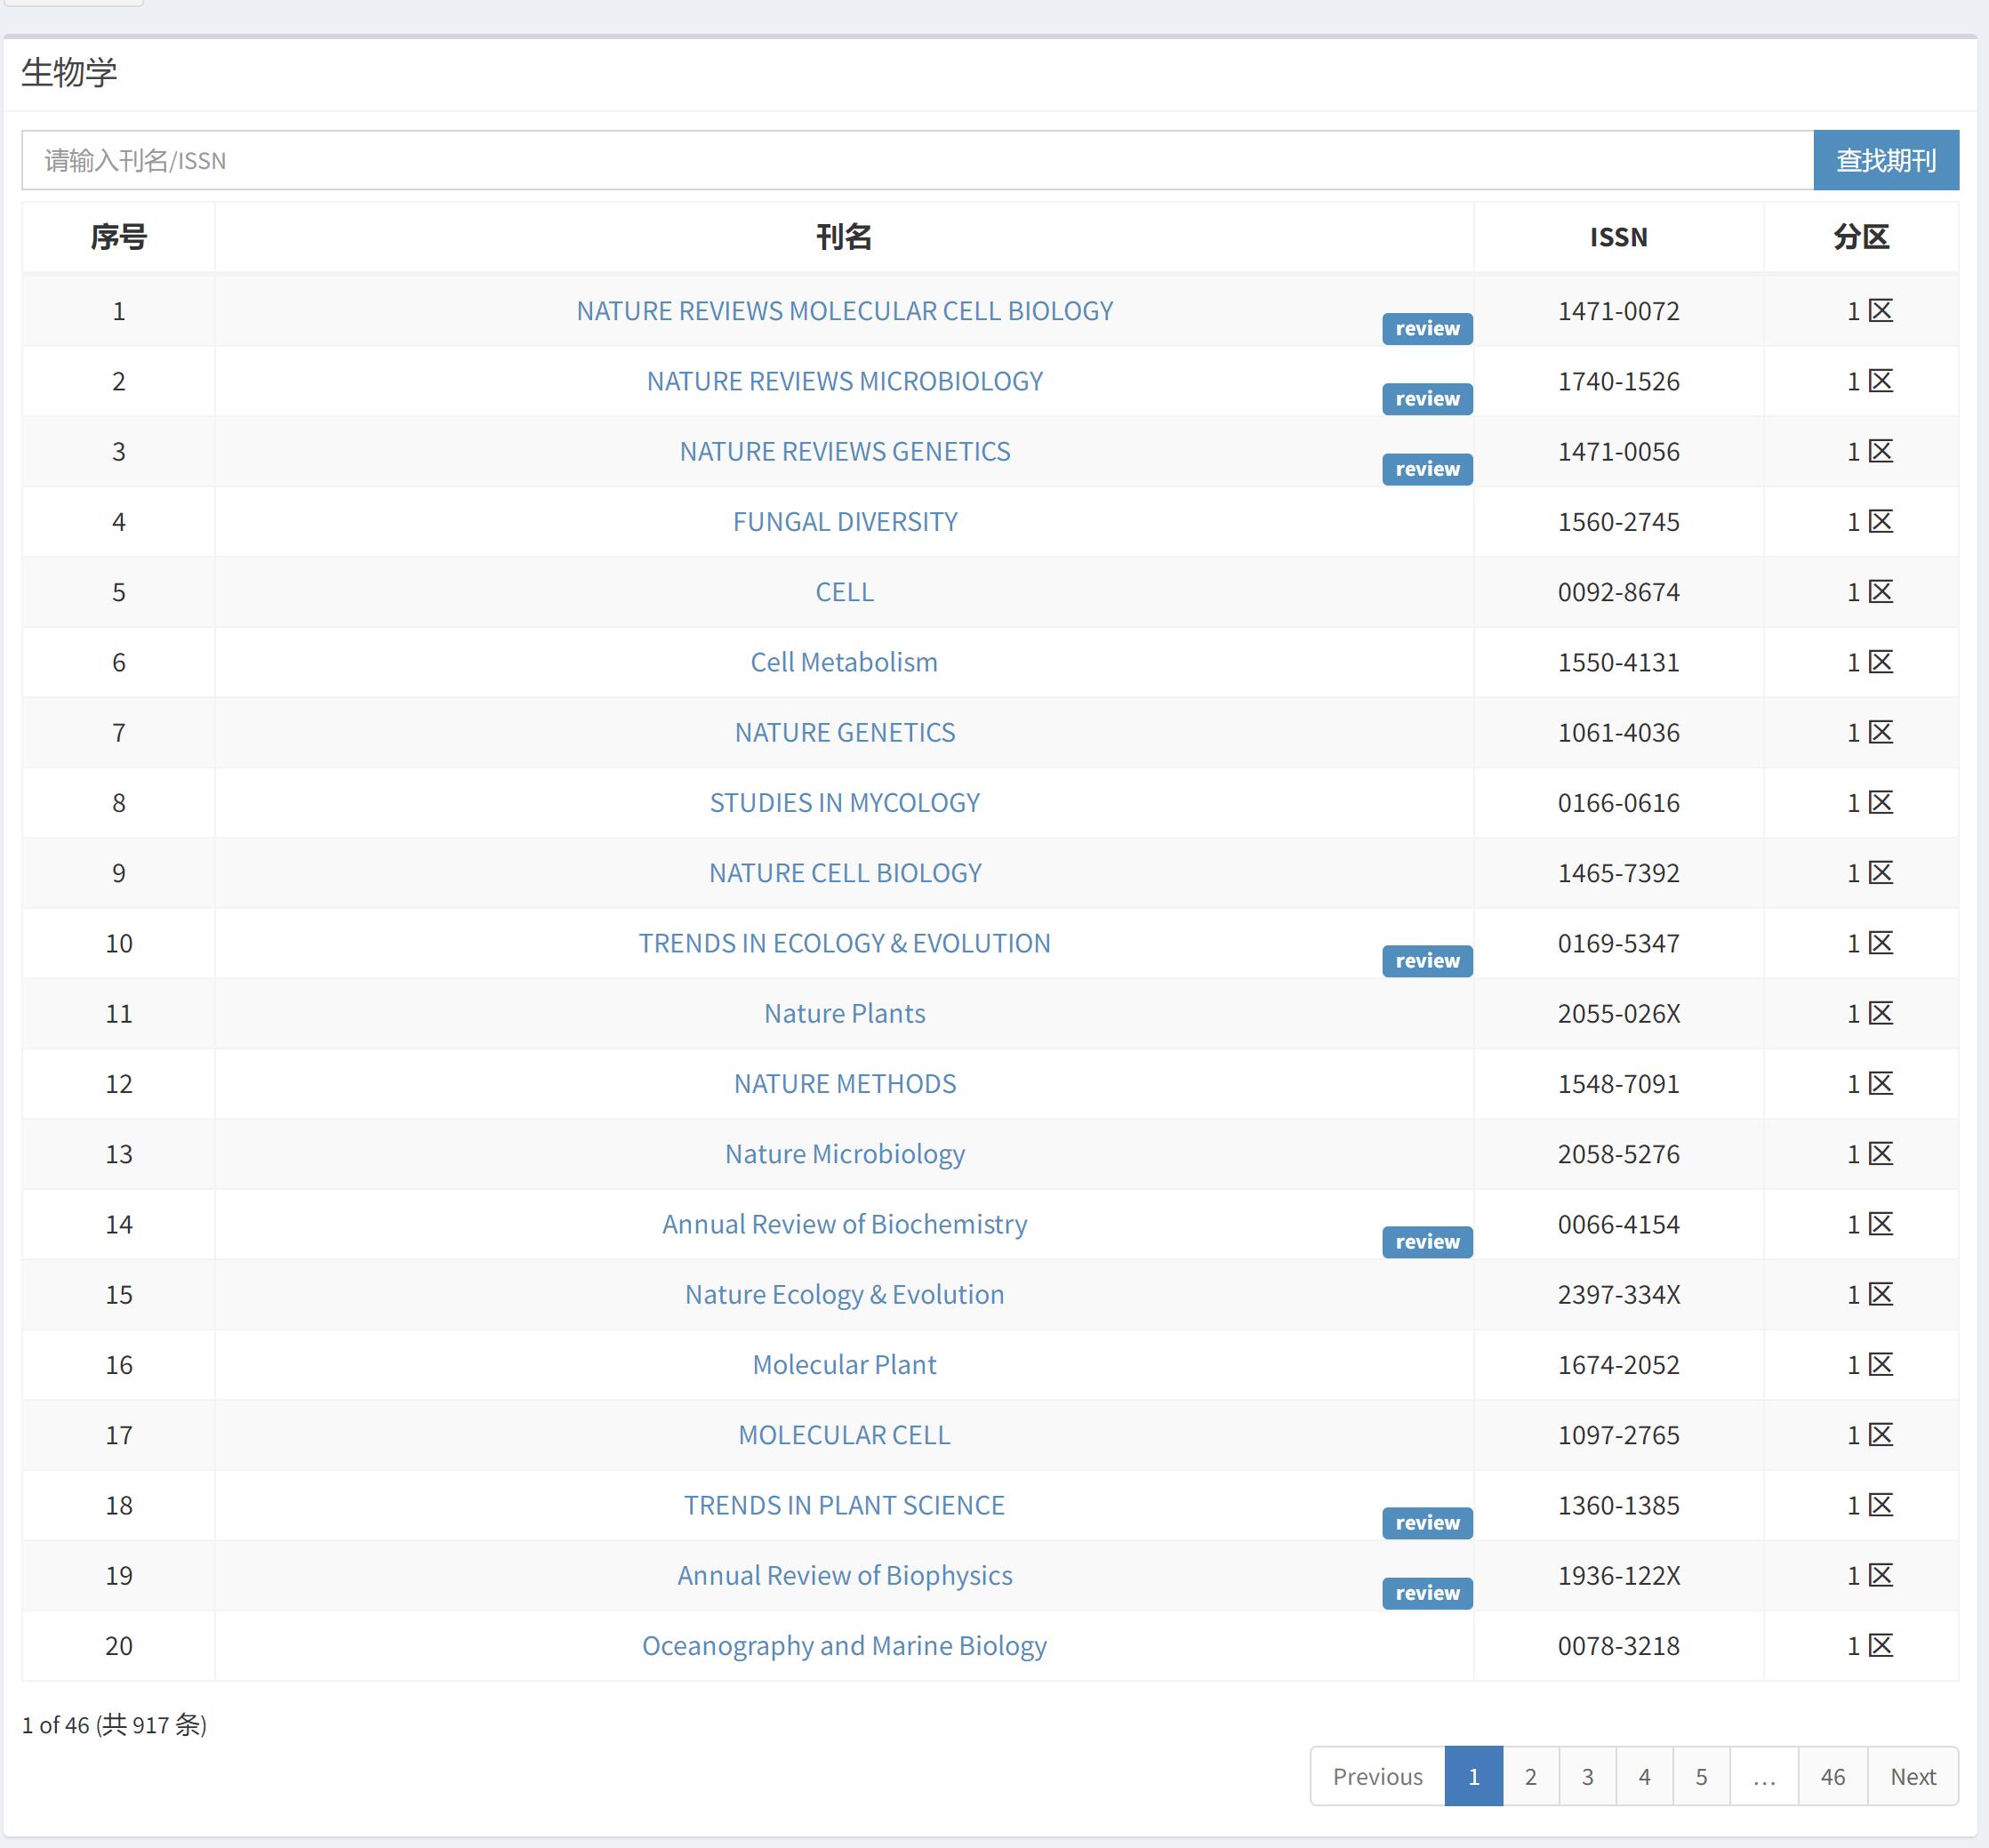The width and height of the screenshot is (1989, 1848).
Task: Click the Previous pagination button
Action: tap(1377, 1776)
